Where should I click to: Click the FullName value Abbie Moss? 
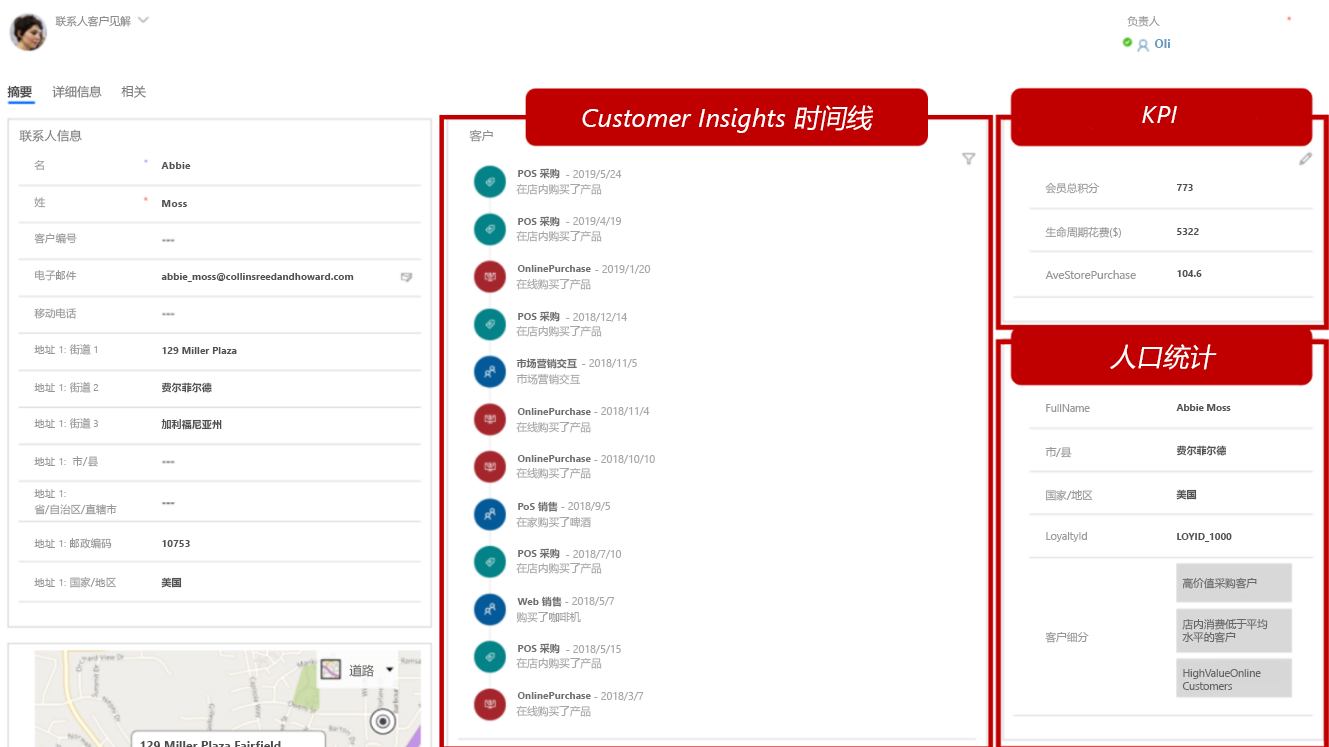pyautogui.click(x=1204, y=408)
